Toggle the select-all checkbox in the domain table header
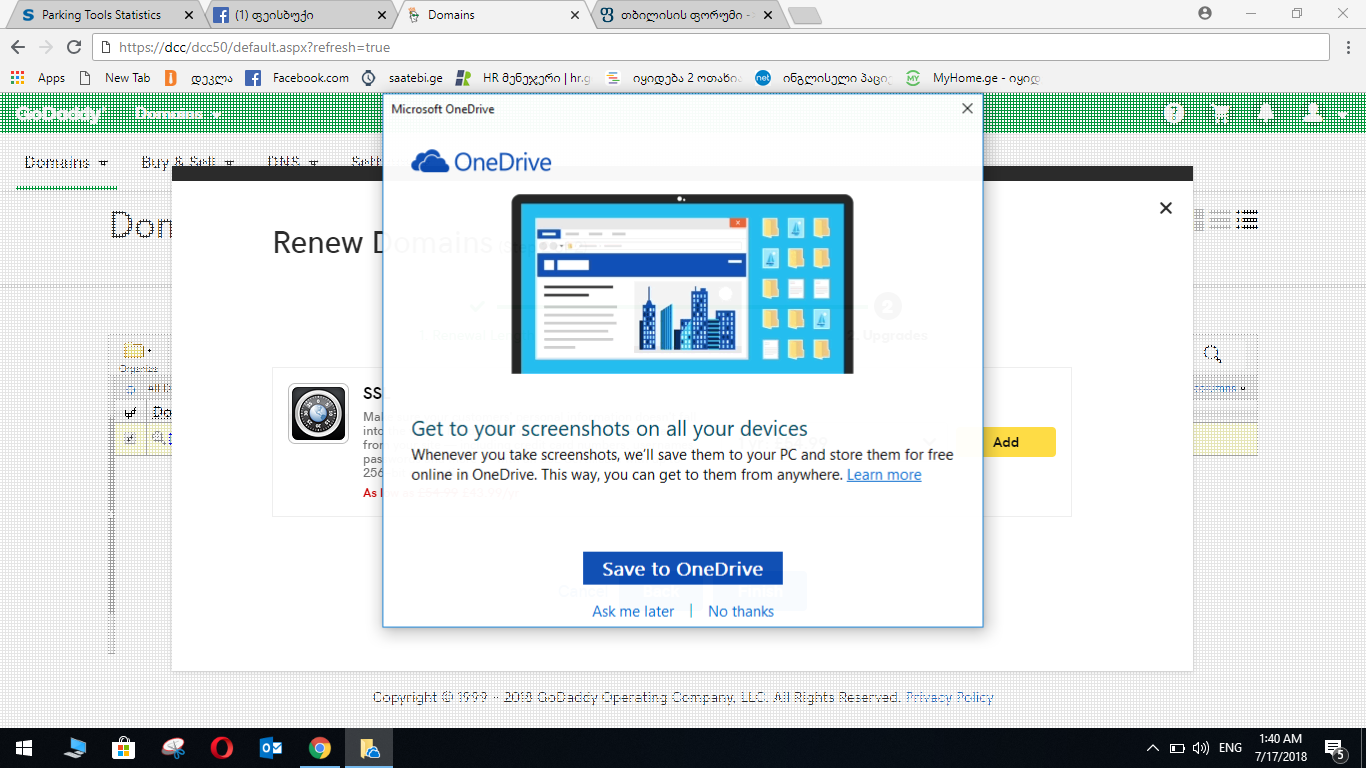The image size is (1366, 768). tap(130, 412)
